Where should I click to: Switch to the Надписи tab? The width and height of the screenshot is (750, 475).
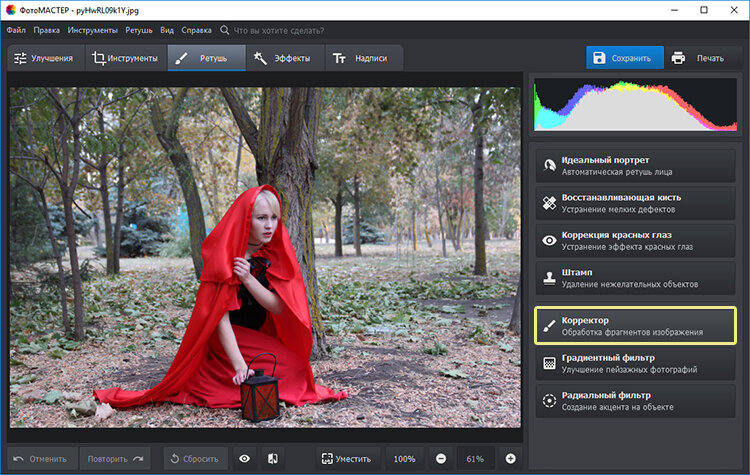pyautogui.click(x=364, y=58)
